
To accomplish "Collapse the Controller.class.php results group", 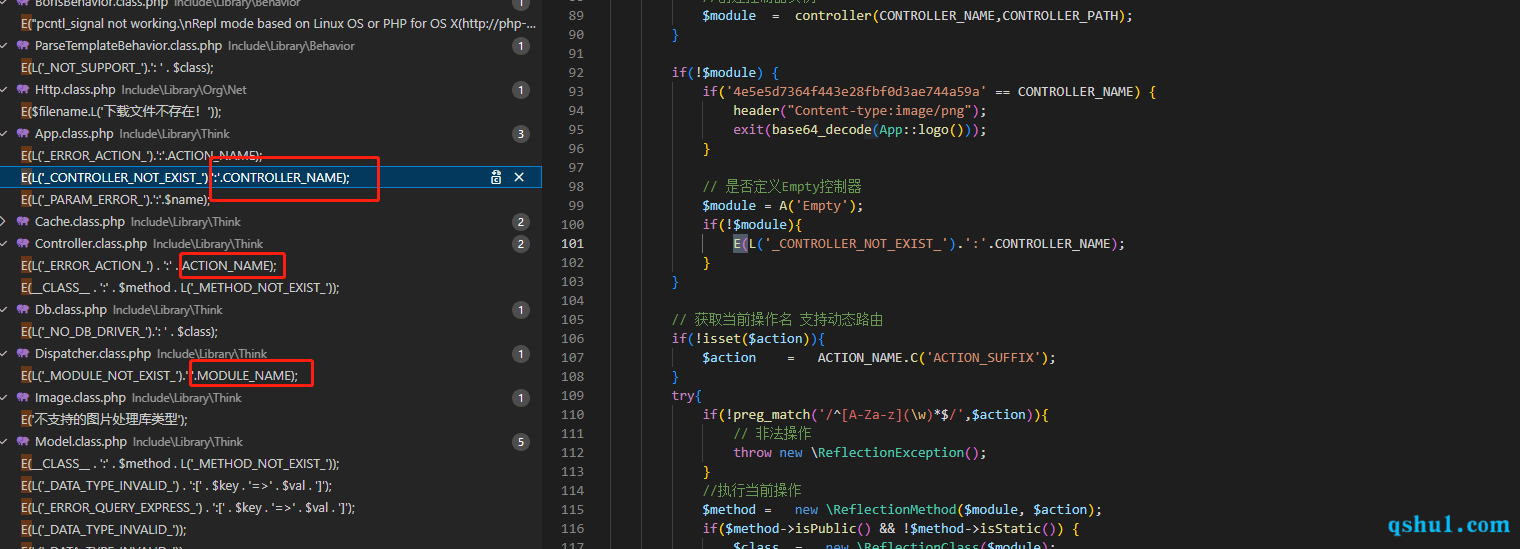I will [5, 244].
